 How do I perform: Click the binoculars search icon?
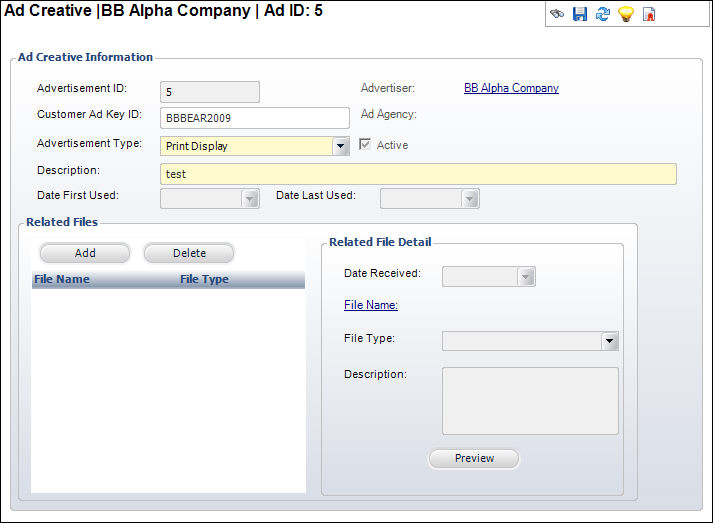tap(557, 15)
